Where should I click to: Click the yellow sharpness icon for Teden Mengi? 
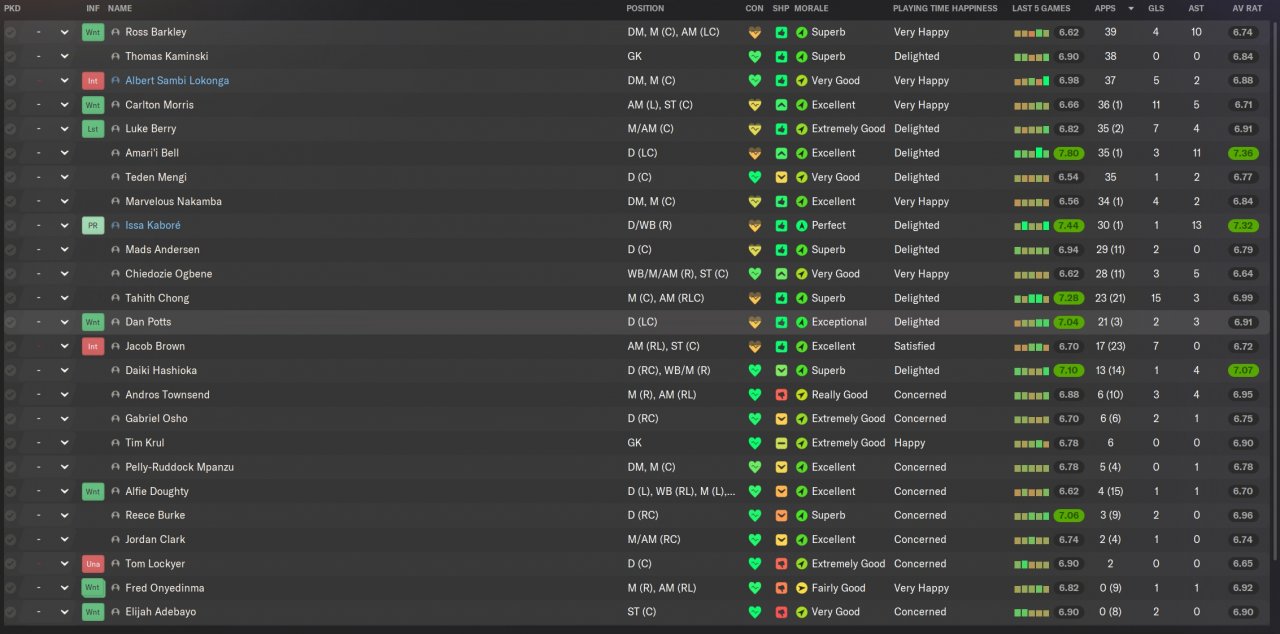click(x=781, y=178)
